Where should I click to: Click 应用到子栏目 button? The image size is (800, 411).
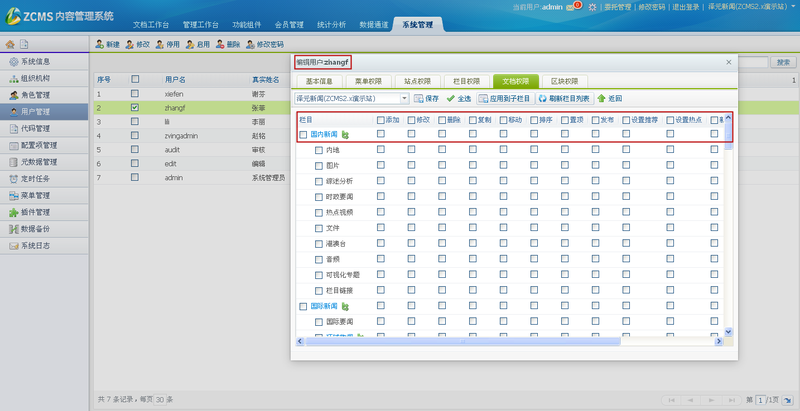[x=505, y=99]
